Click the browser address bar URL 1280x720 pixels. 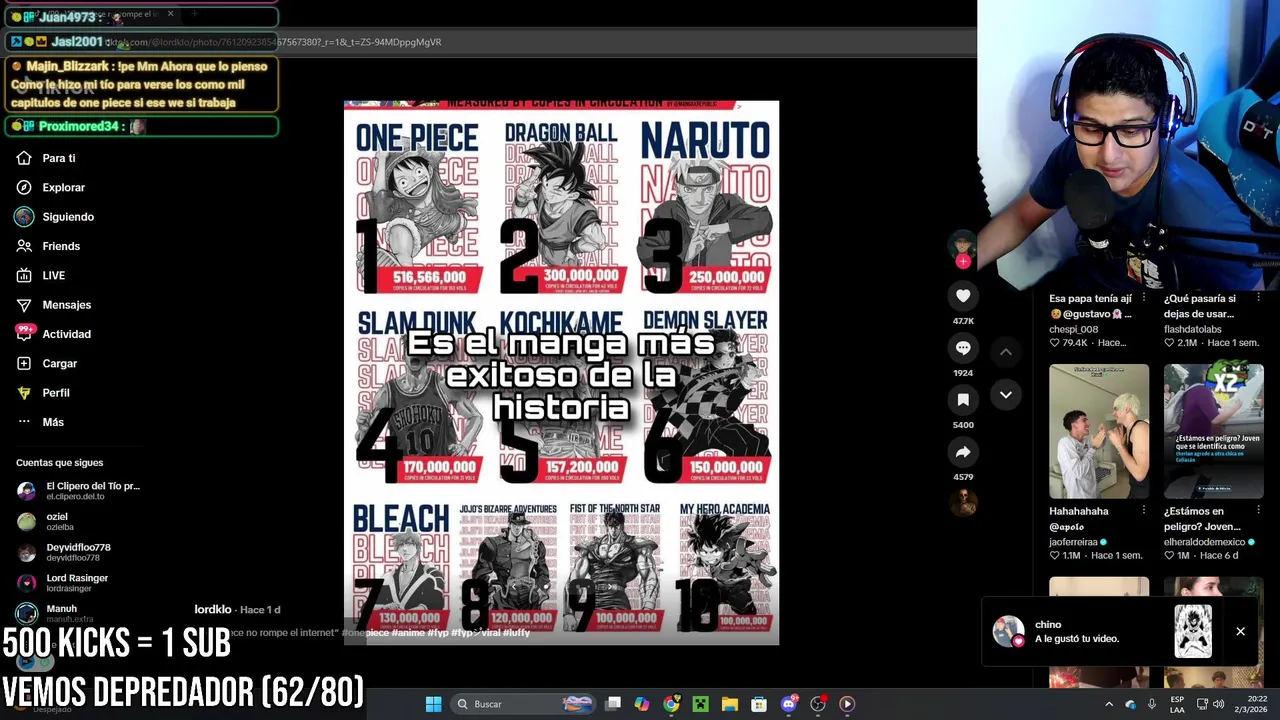click(272, 42)
